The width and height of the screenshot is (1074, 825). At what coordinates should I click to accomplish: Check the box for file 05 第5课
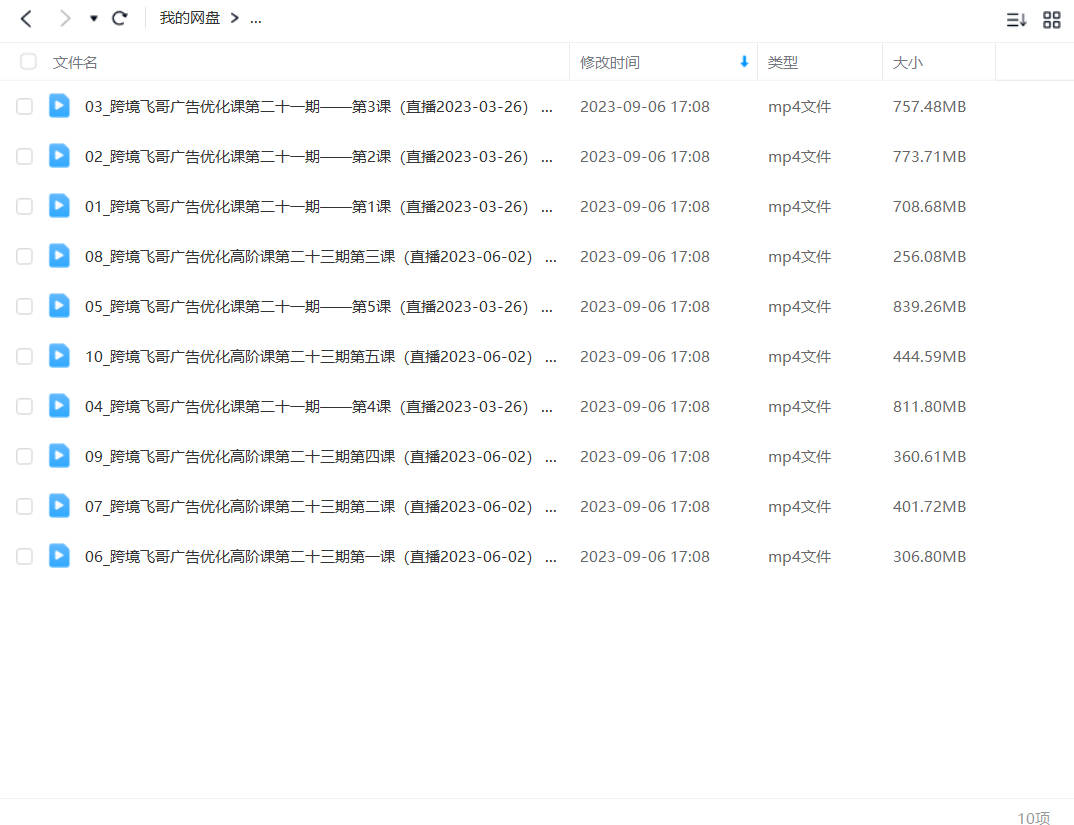pyautogui.click(x=24, y=306)
